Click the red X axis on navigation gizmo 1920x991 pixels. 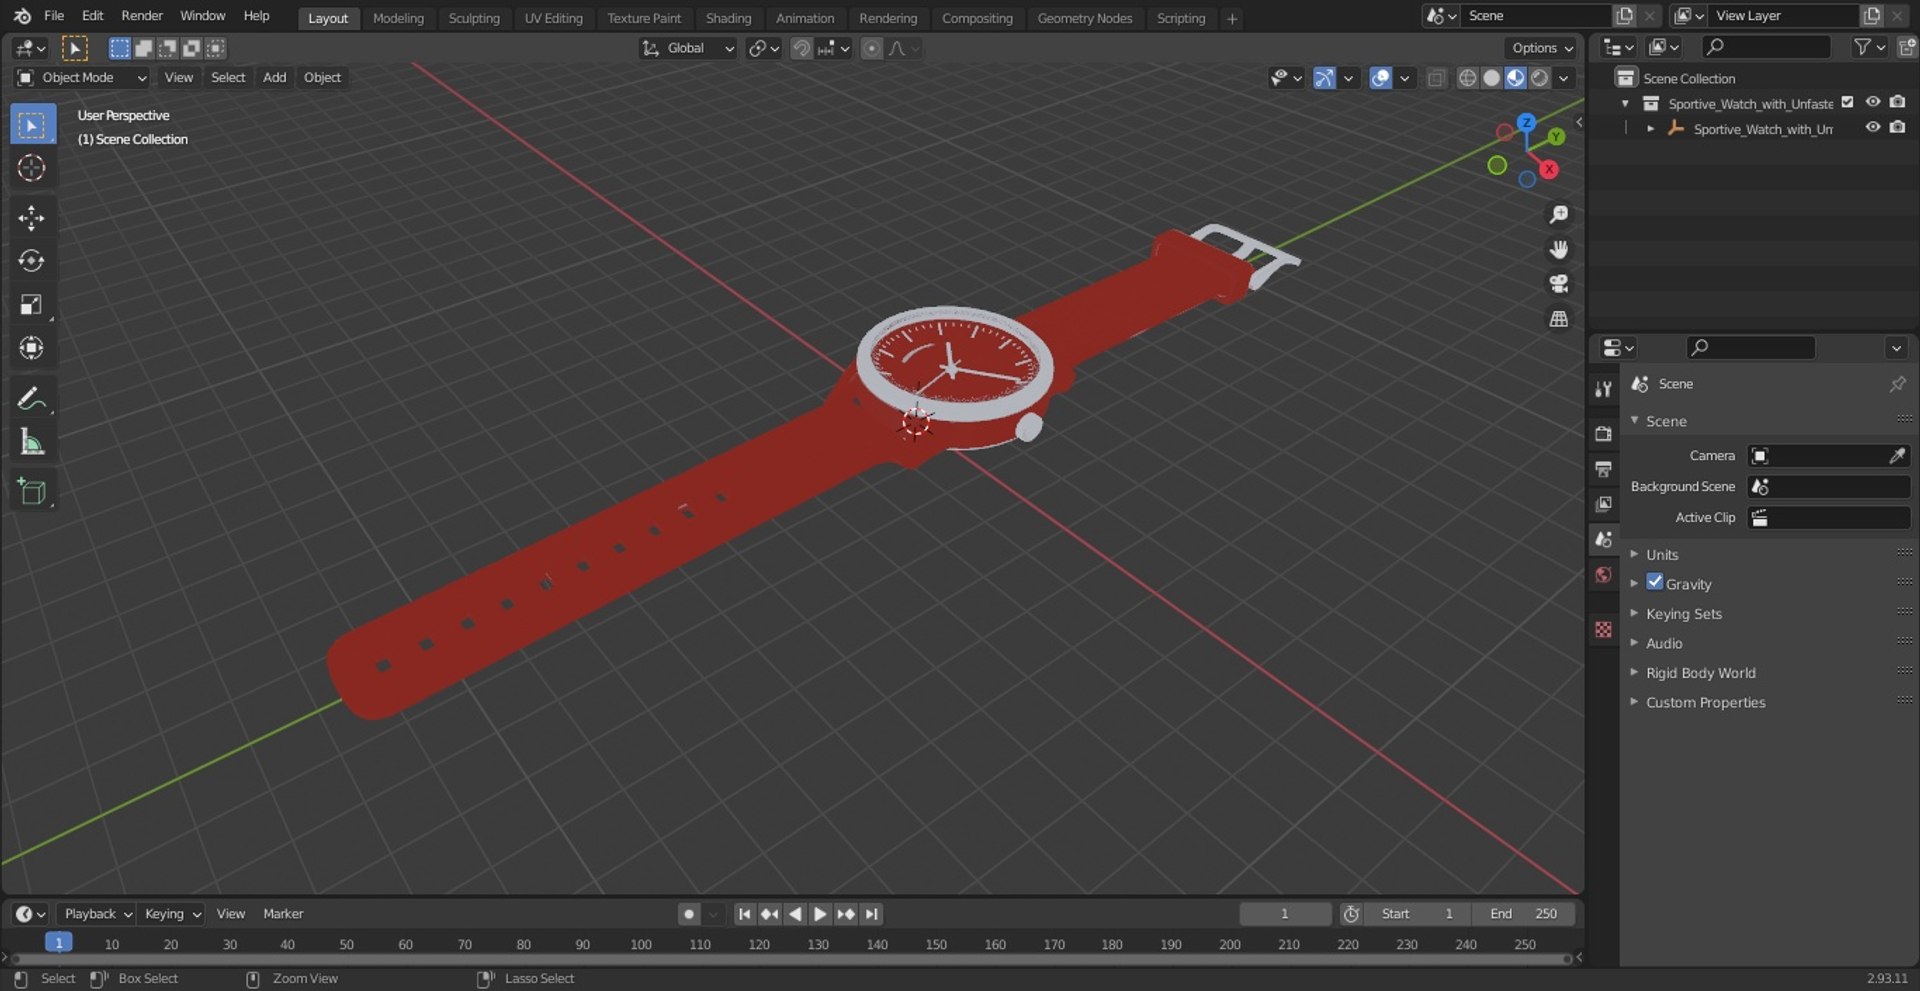[1549, 169]
